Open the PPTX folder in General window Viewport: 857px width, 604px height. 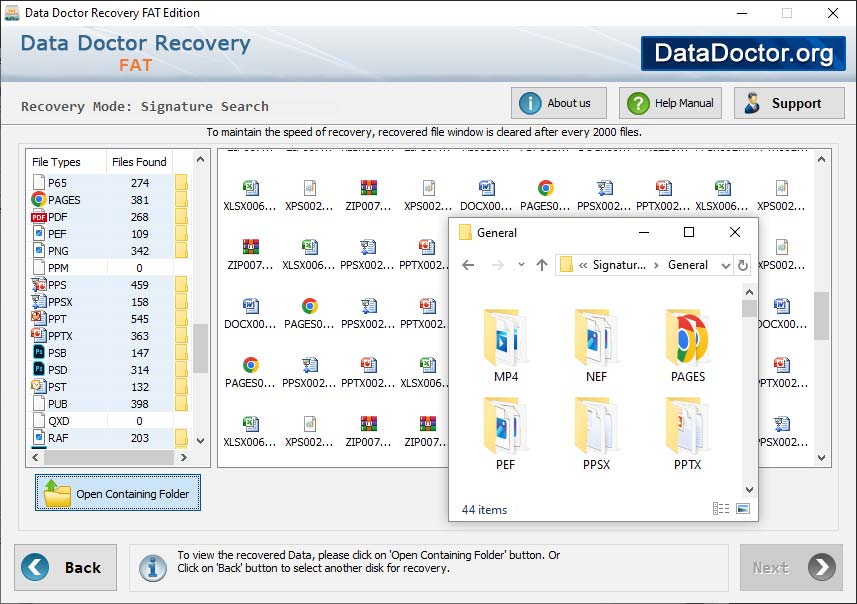(688, 434)
